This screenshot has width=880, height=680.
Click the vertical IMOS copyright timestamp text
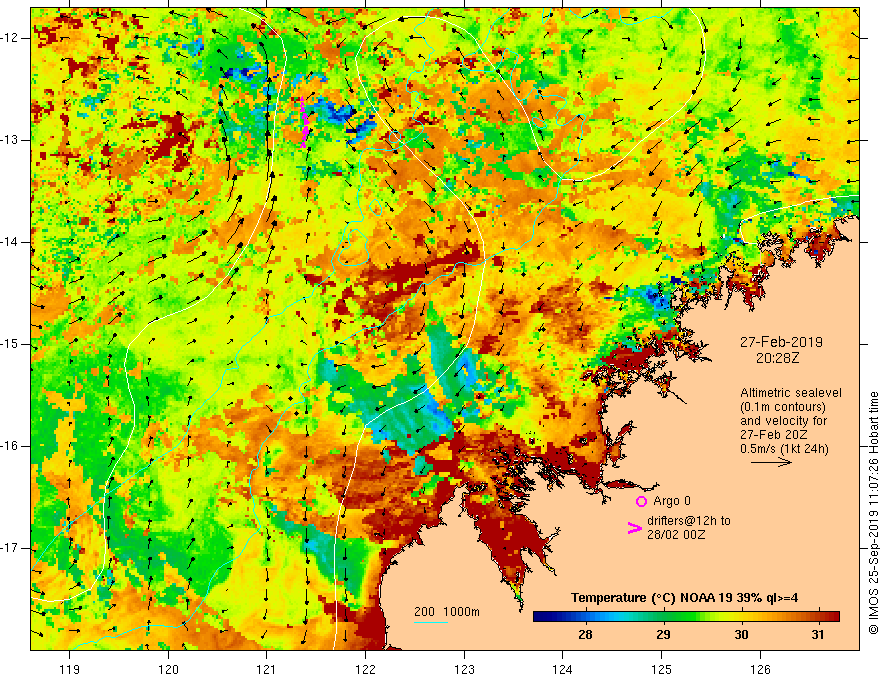873,513
